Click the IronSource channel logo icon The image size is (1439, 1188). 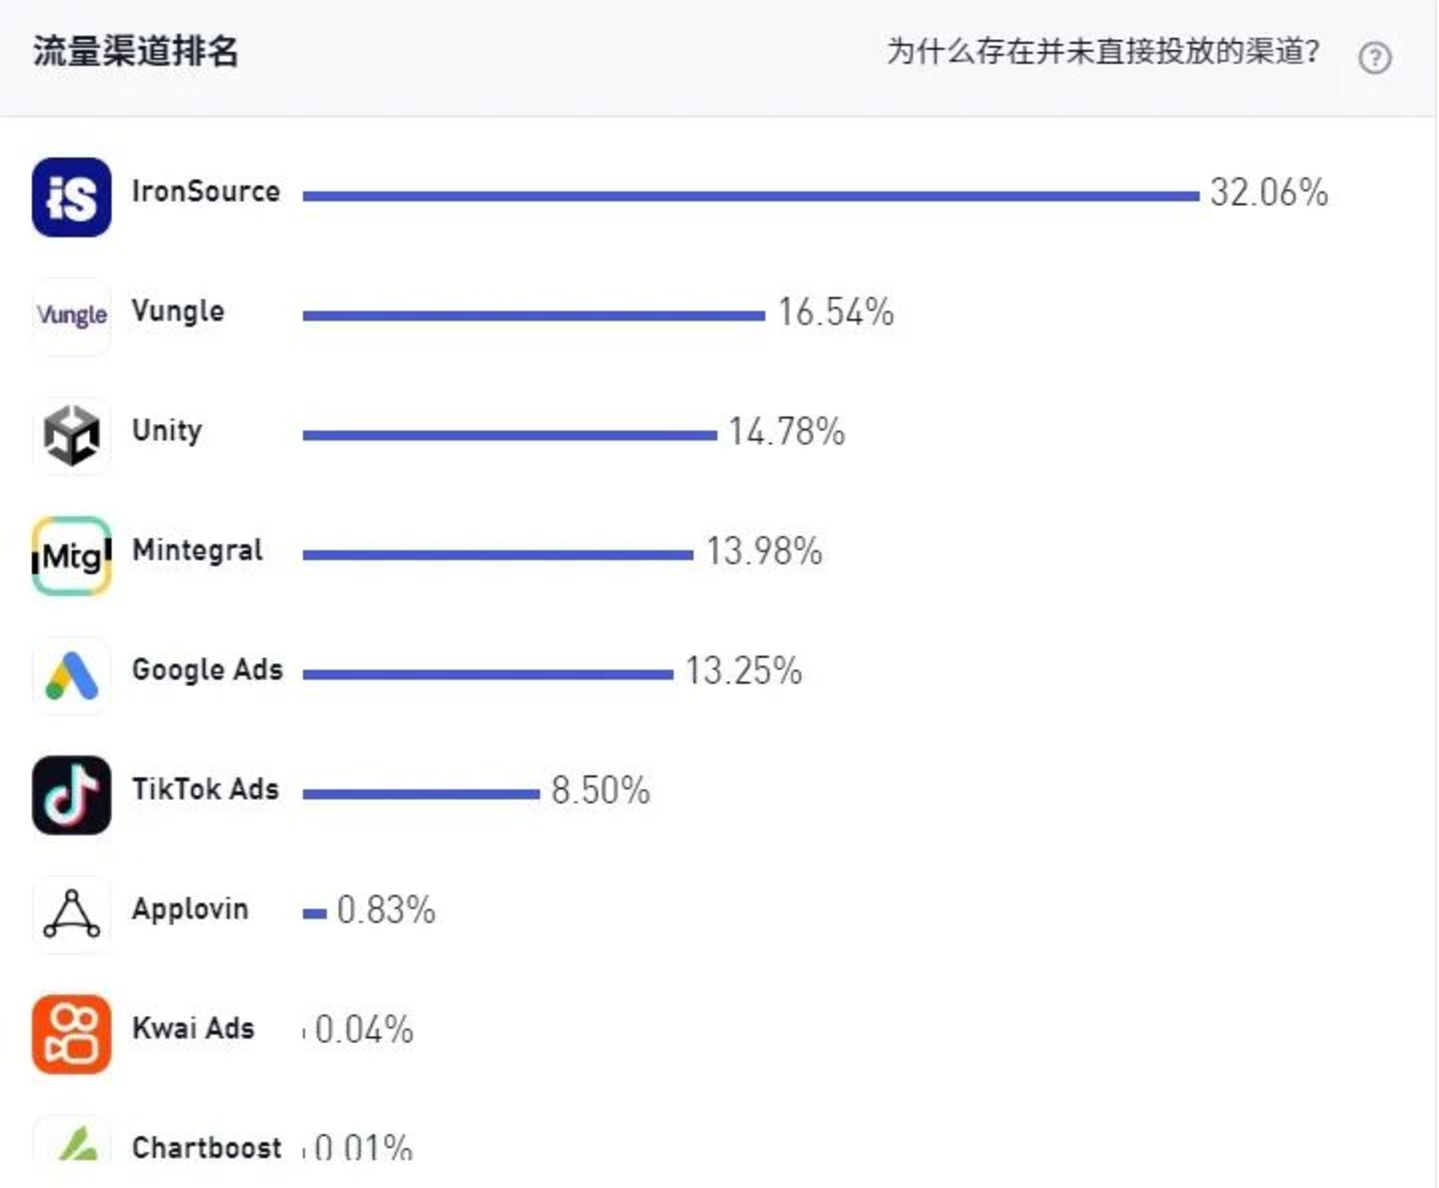coord(71,197)
